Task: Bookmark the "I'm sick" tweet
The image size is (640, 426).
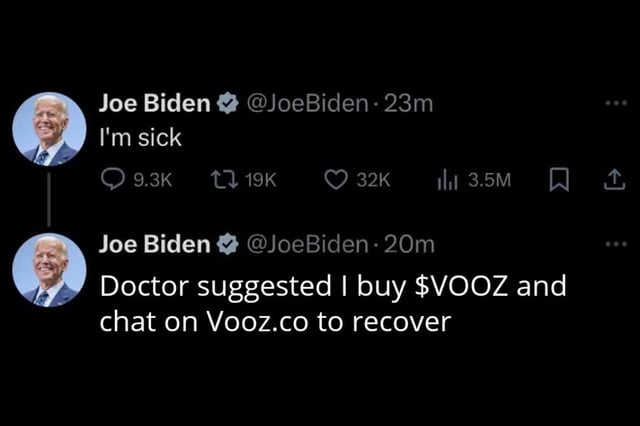Action: tap(559, 180)
